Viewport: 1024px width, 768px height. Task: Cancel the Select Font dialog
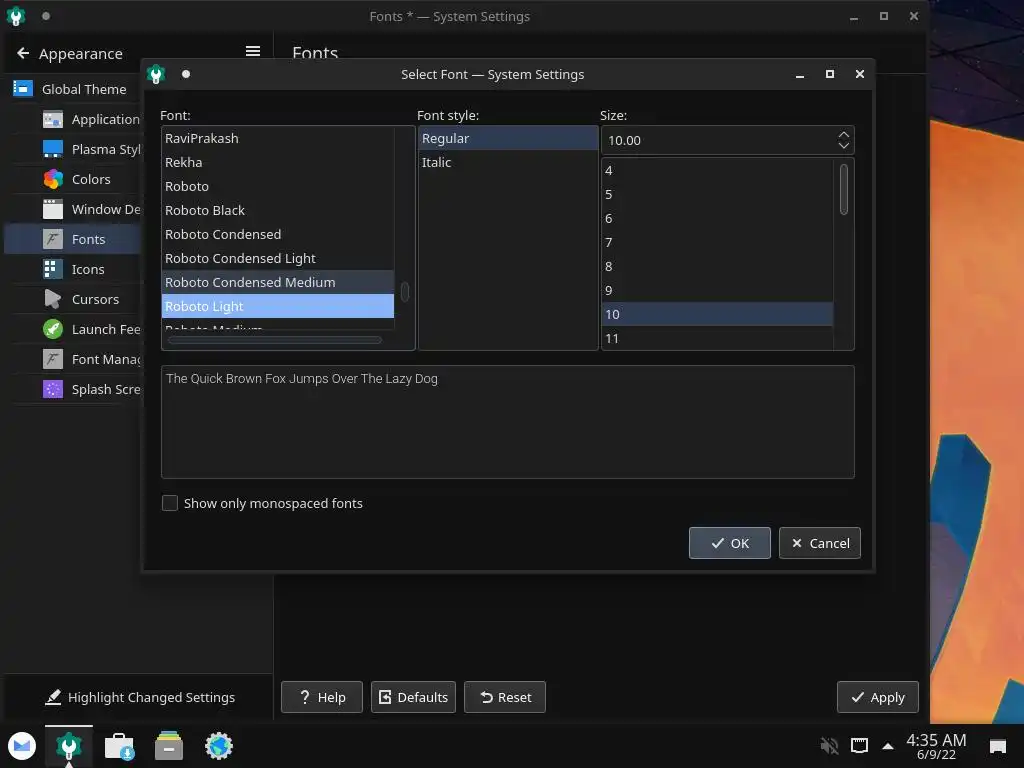pyautogui.click(x=820, y=543)
